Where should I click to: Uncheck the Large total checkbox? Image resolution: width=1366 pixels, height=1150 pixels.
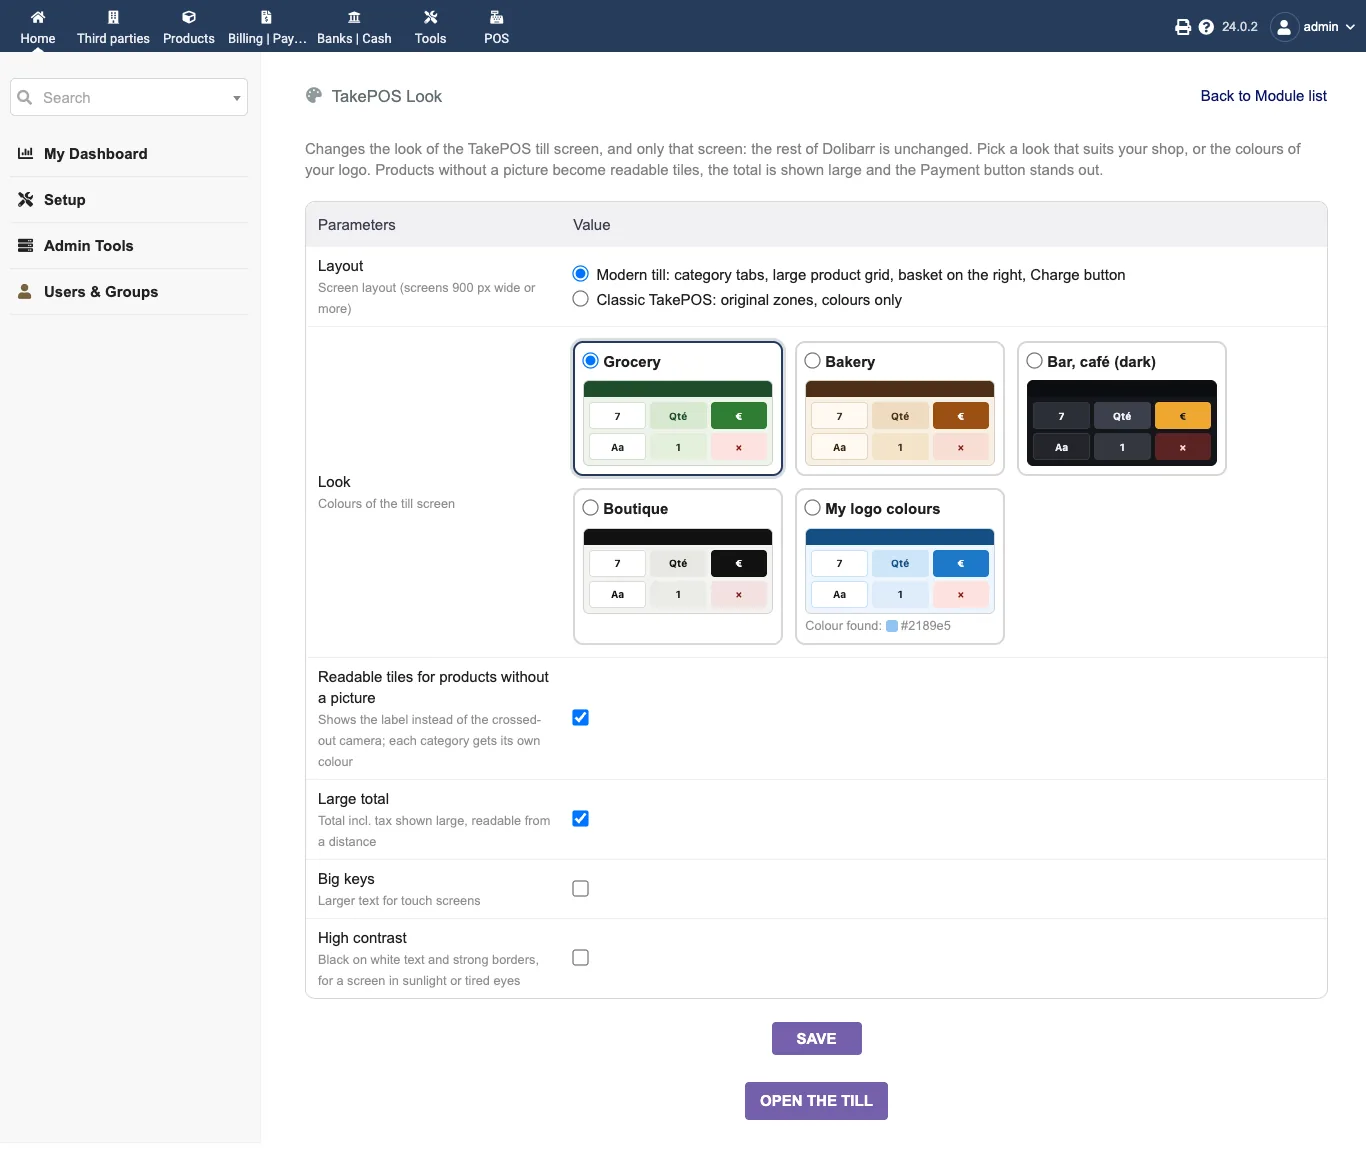[580, 818]
